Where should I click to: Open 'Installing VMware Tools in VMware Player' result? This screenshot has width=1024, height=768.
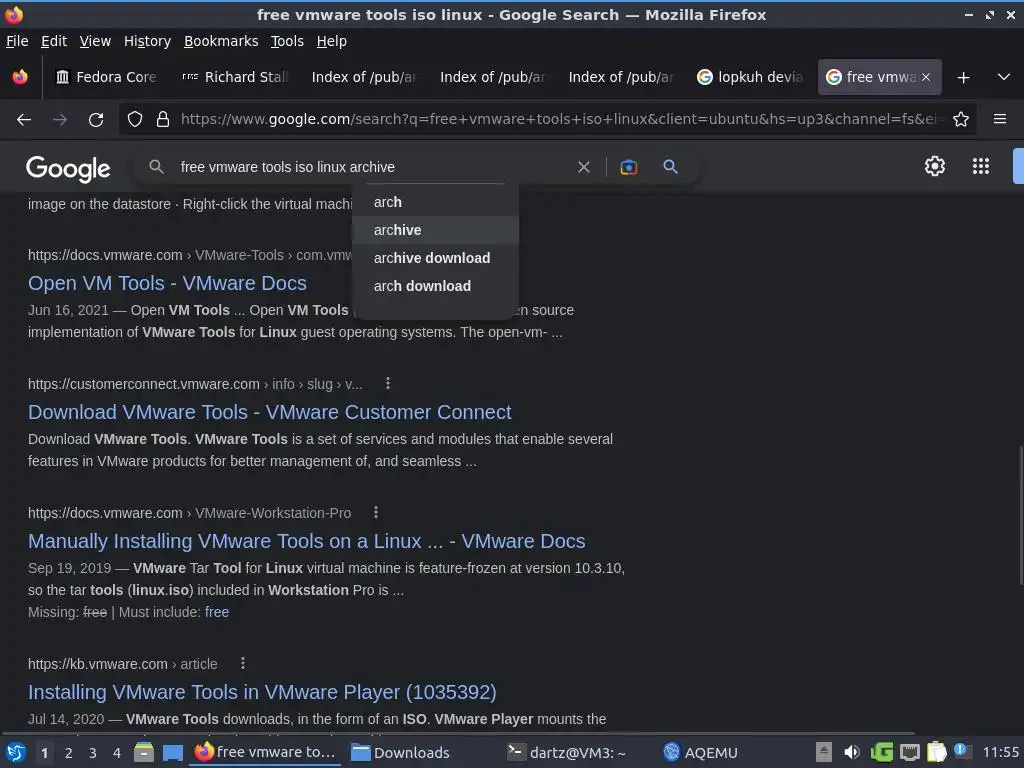click(262, 692)
